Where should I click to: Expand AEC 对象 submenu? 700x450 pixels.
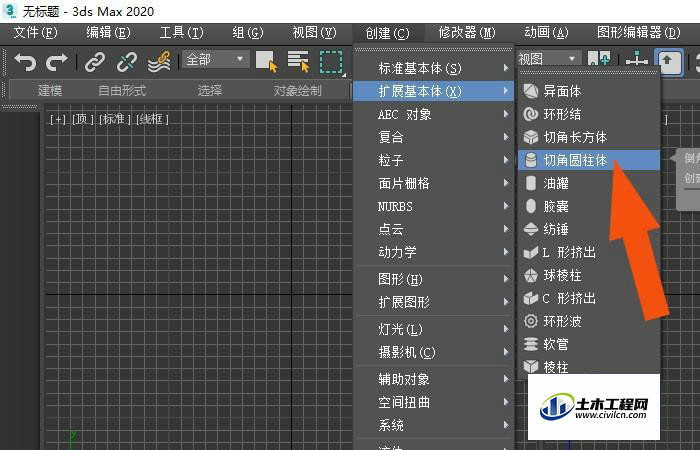[x=433, y=114]
